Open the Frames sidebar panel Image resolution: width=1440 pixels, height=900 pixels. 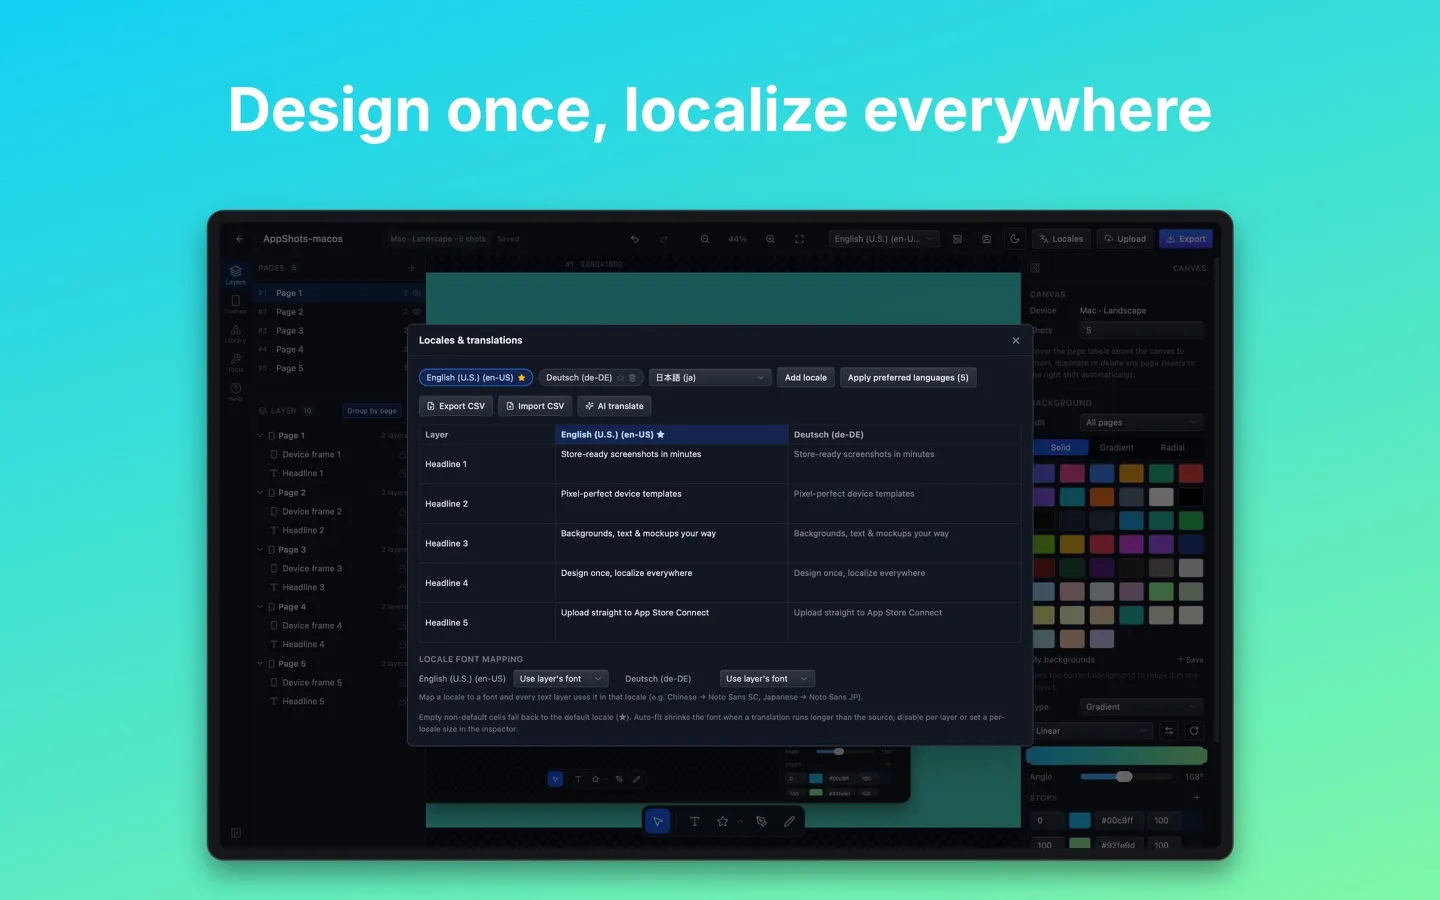click(x=235, y=304)
